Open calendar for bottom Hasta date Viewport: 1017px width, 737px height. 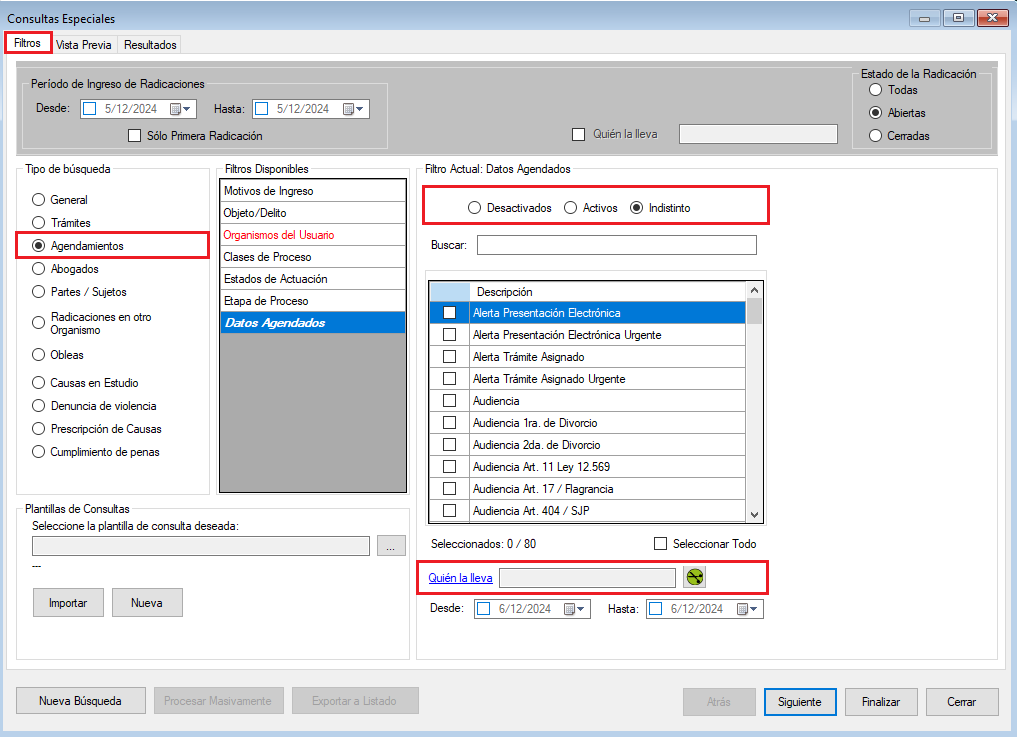[746, 608]
